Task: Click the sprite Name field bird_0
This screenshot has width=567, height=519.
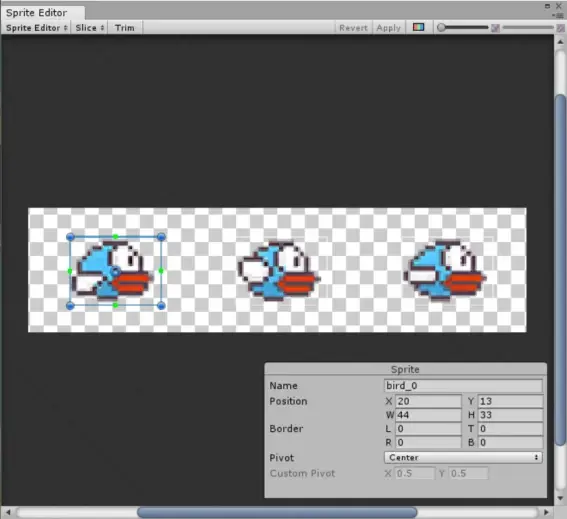Action: (x=463, y=386)
